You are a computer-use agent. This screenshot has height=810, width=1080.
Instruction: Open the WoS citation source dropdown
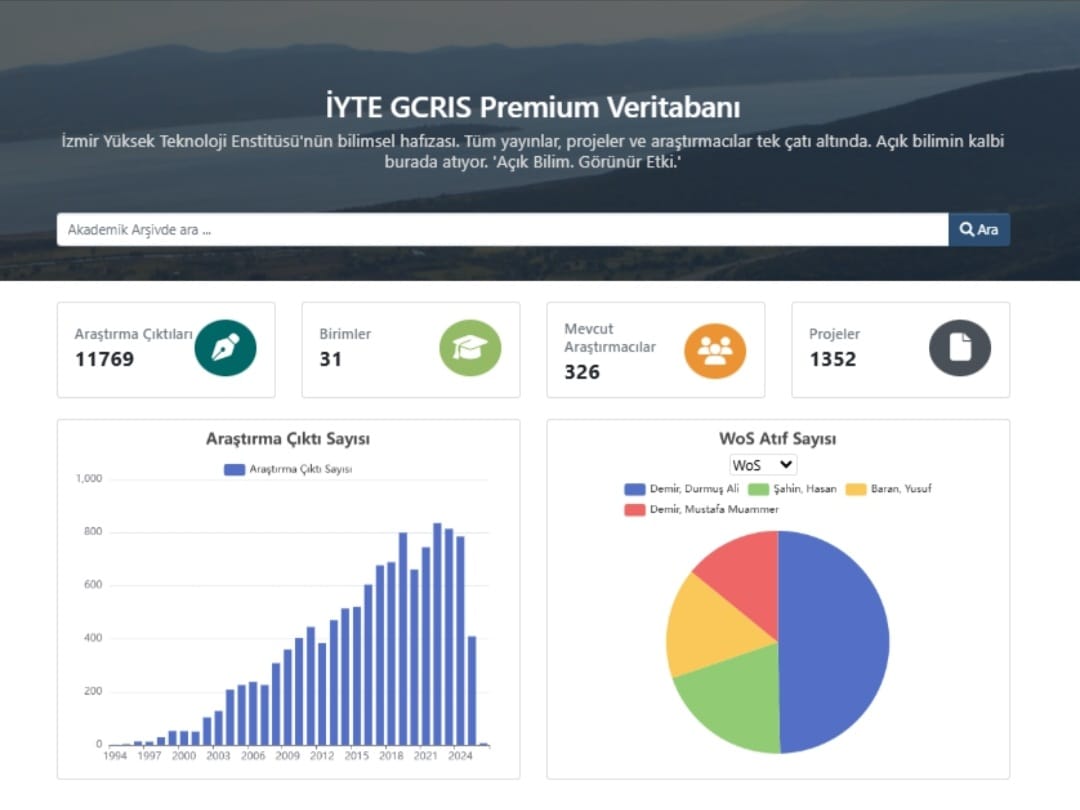point(763,465)
